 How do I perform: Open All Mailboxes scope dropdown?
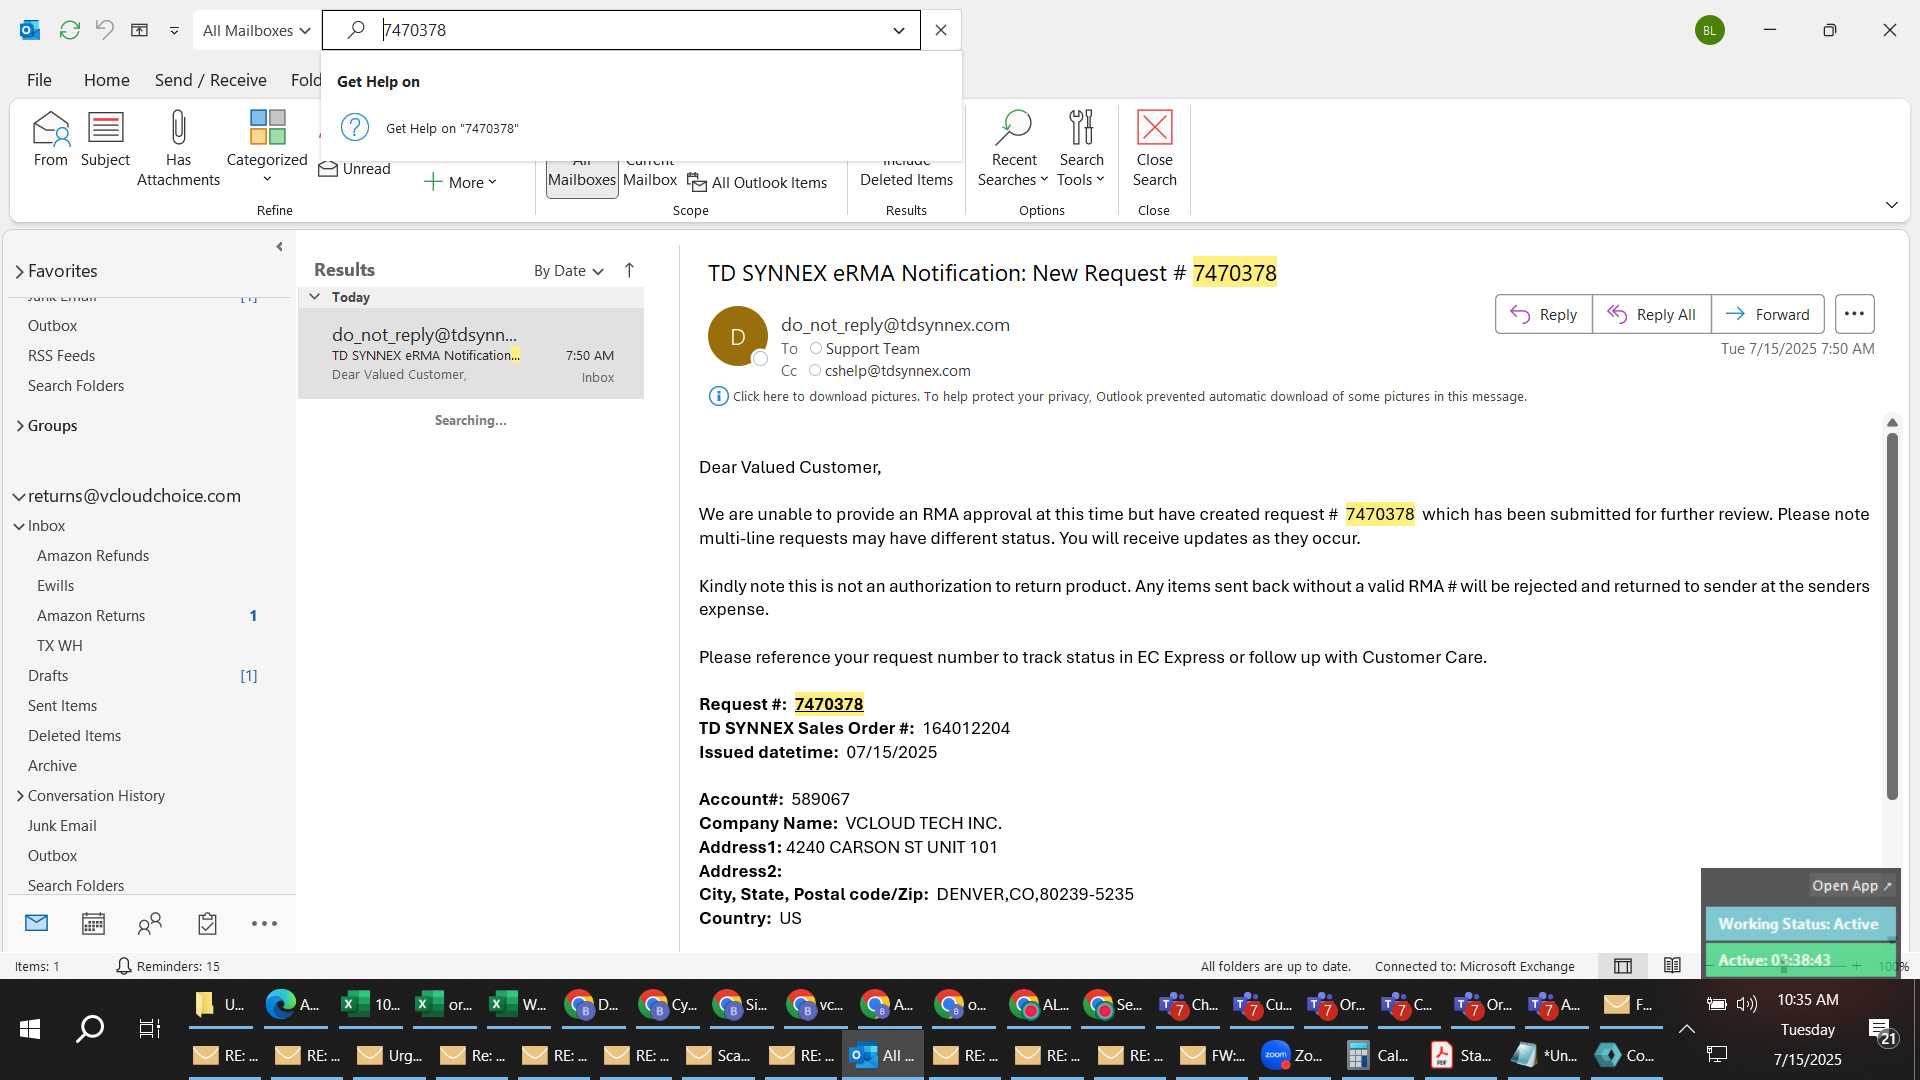point(257,30)
